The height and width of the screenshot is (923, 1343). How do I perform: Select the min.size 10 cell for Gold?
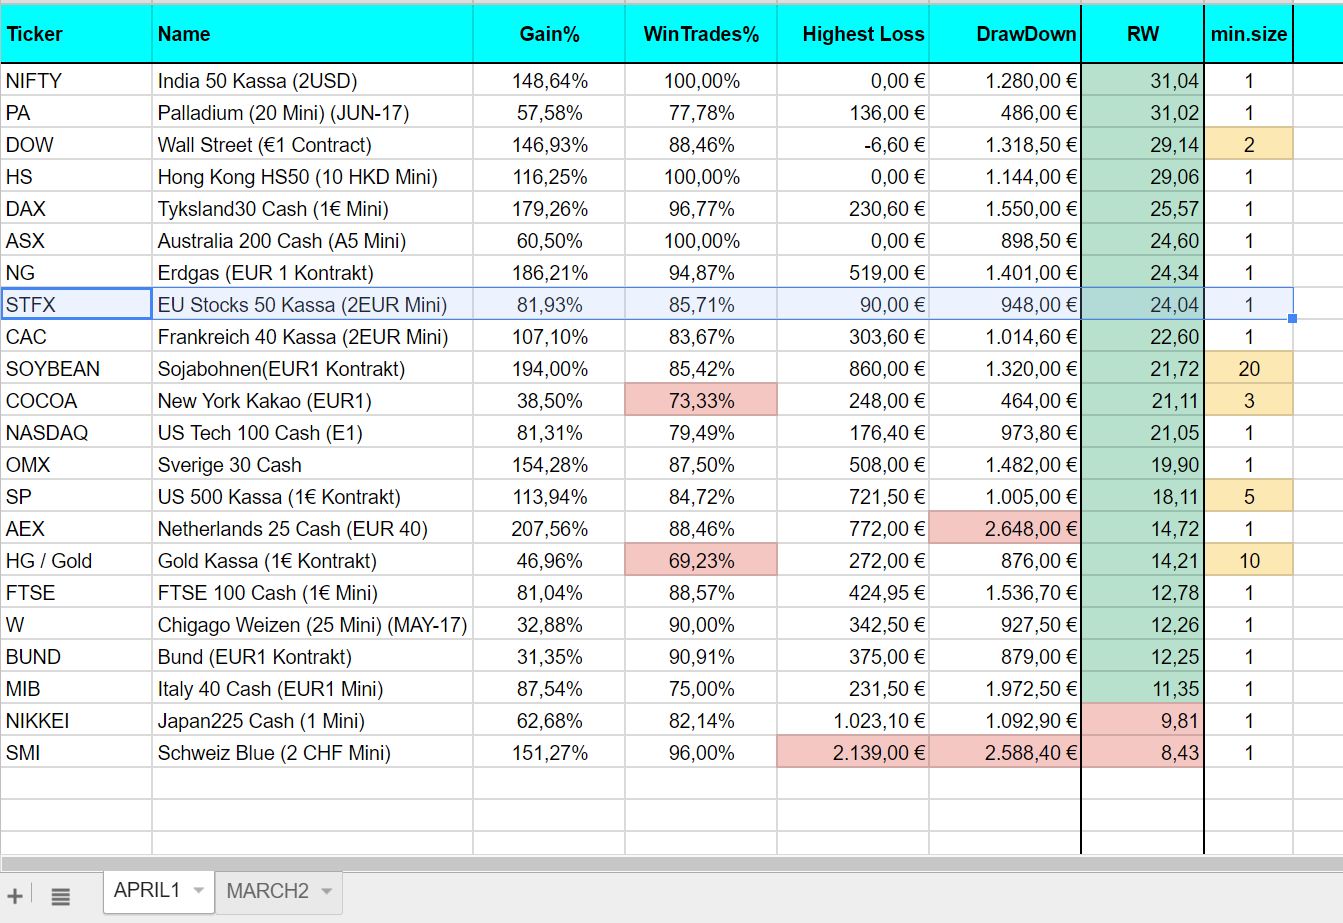click(1249, 561)
